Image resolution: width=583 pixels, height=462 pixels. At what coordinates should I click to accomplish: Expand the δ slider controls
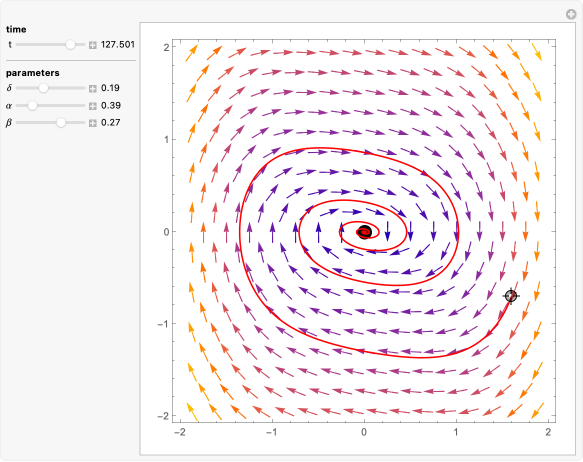pos(93,88)
